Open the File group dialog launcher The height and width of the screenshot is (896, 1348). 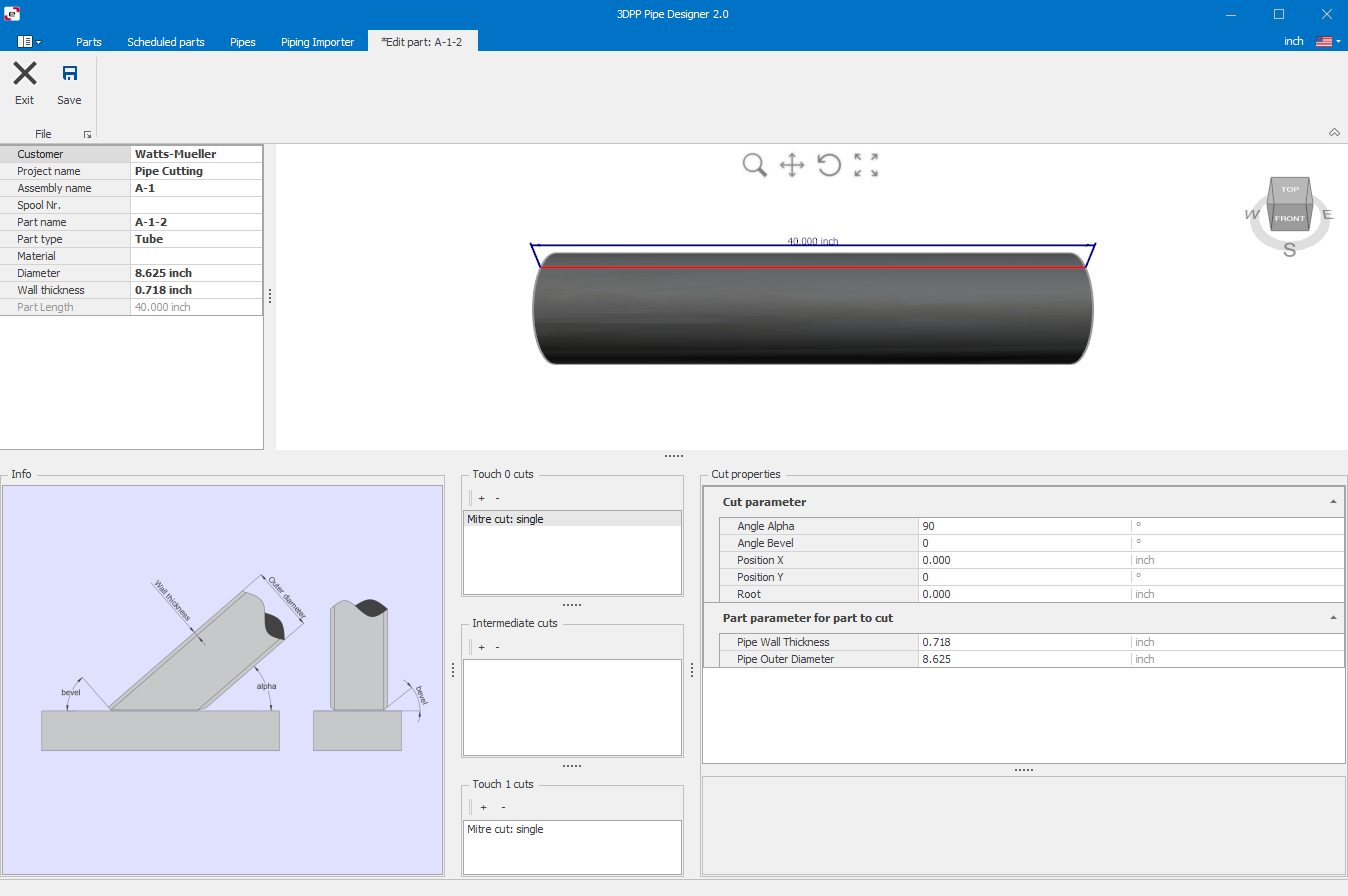coord(87,134)
